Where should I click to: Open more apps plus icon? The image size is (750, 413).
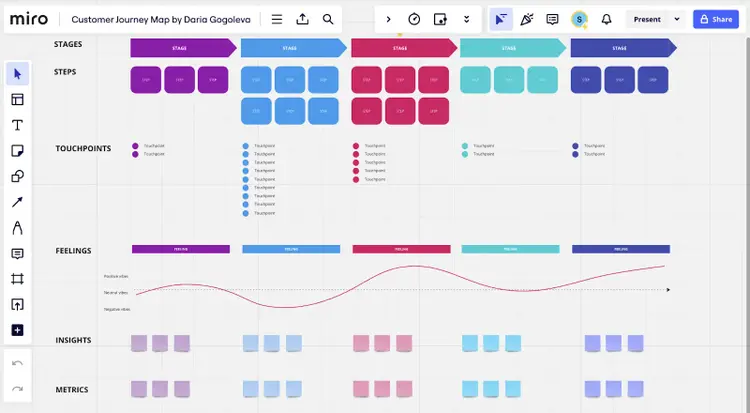click(x=18, y=330)
